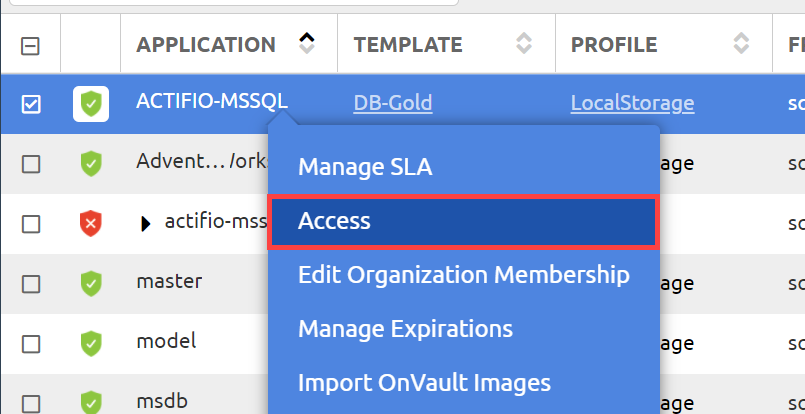Check the msdb row checkbox
The width and height of the screenshot is (805, 414).
[31, 403]
